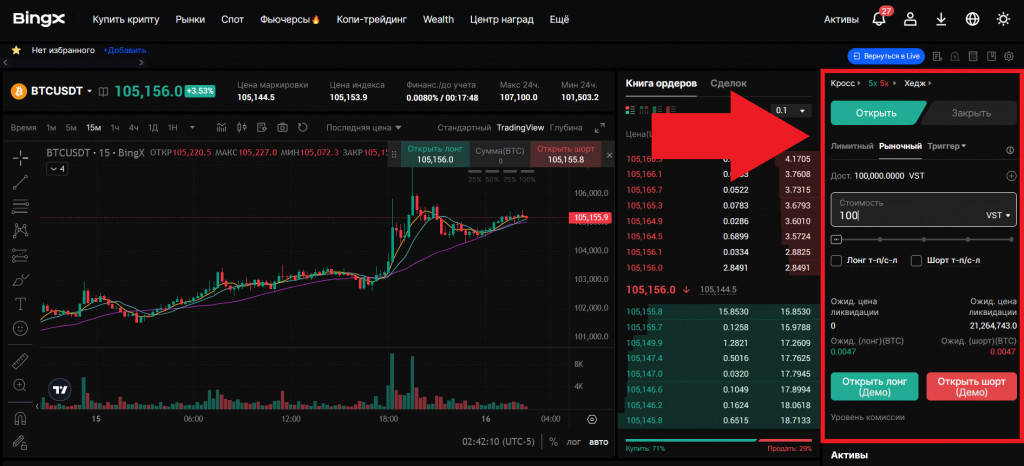The height and width of the screenshot is (466, 1024).
Task: Select the ruler measure tool
Action: point(20,360)
